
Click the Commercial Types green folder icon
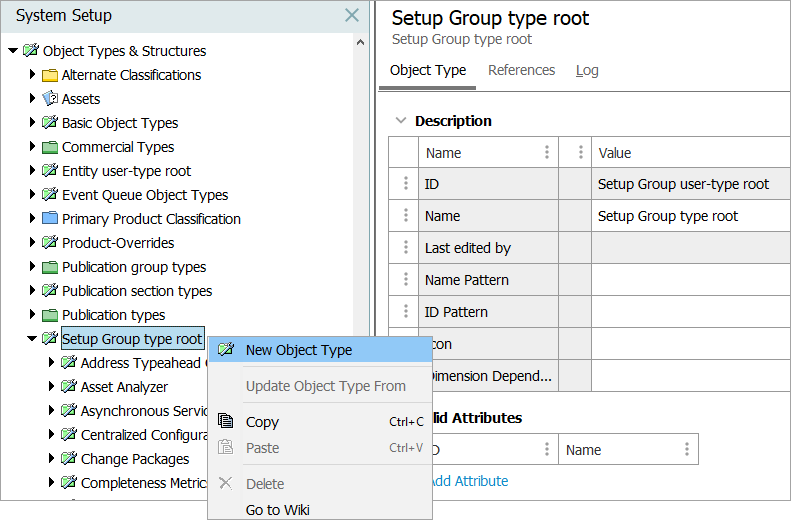point(50,147)
